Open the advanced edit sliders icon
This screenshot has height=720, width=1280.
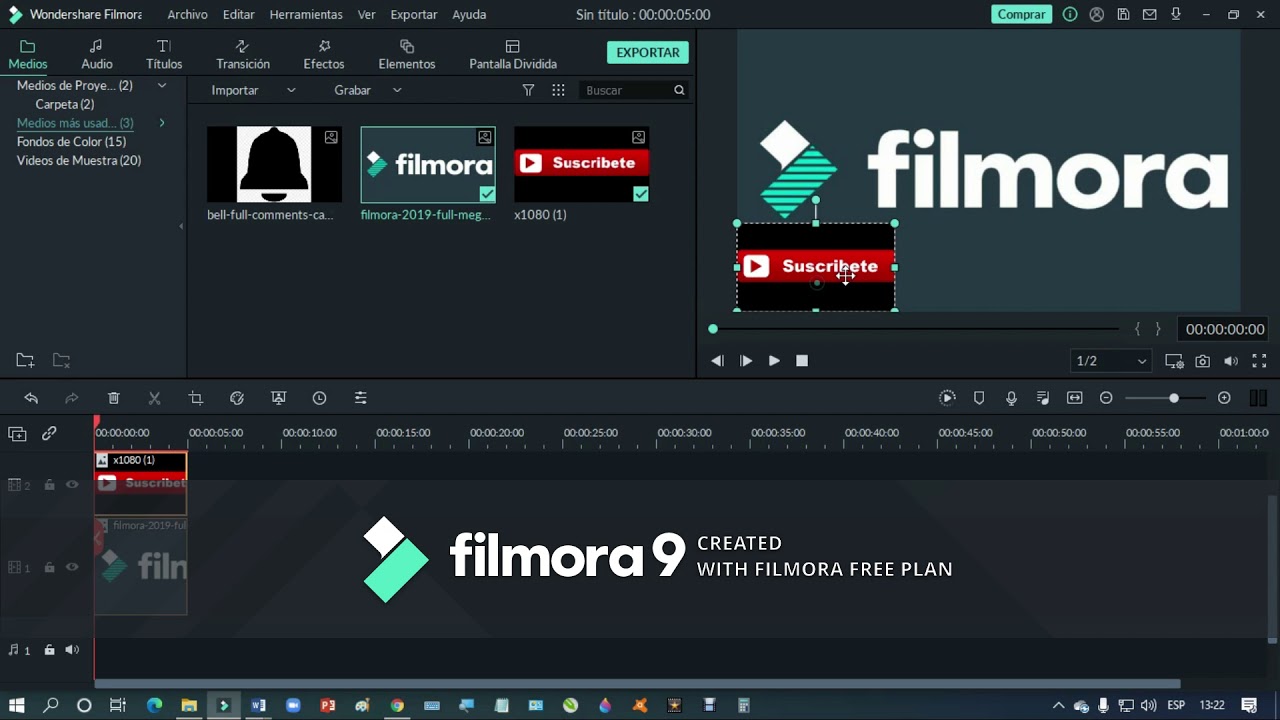tap(361, 398)
